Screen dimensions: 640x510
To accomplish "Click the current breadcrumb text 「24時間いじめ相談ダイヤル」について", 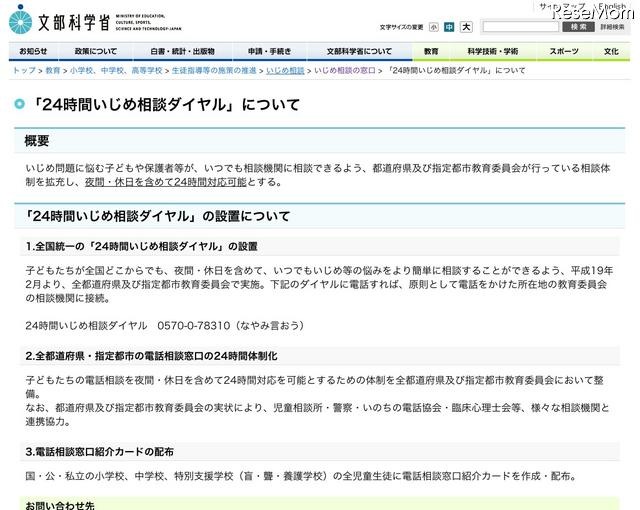I will pyautogui.click(x=456, y=71).
